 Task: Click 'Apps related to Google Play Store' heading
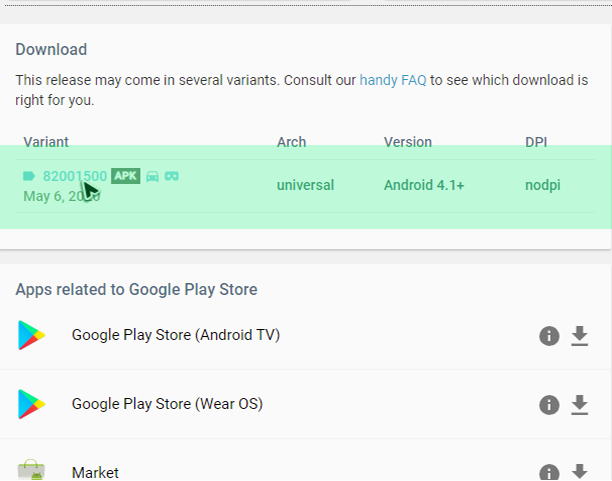[136, 290]
